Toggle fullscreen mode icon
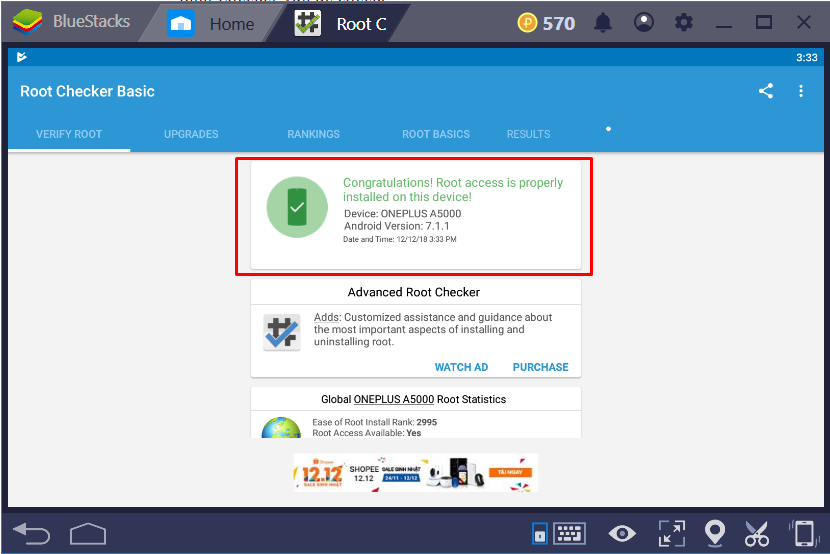 672,533
